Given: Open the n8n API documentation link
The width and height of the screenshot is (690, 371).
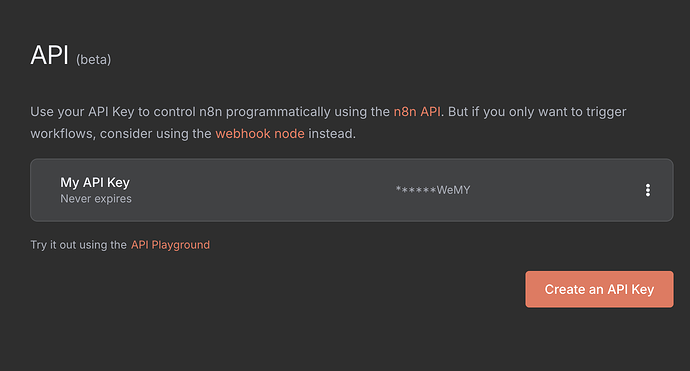Looking at the screenshot, I should pyautogui.click(x=417, y=112).
